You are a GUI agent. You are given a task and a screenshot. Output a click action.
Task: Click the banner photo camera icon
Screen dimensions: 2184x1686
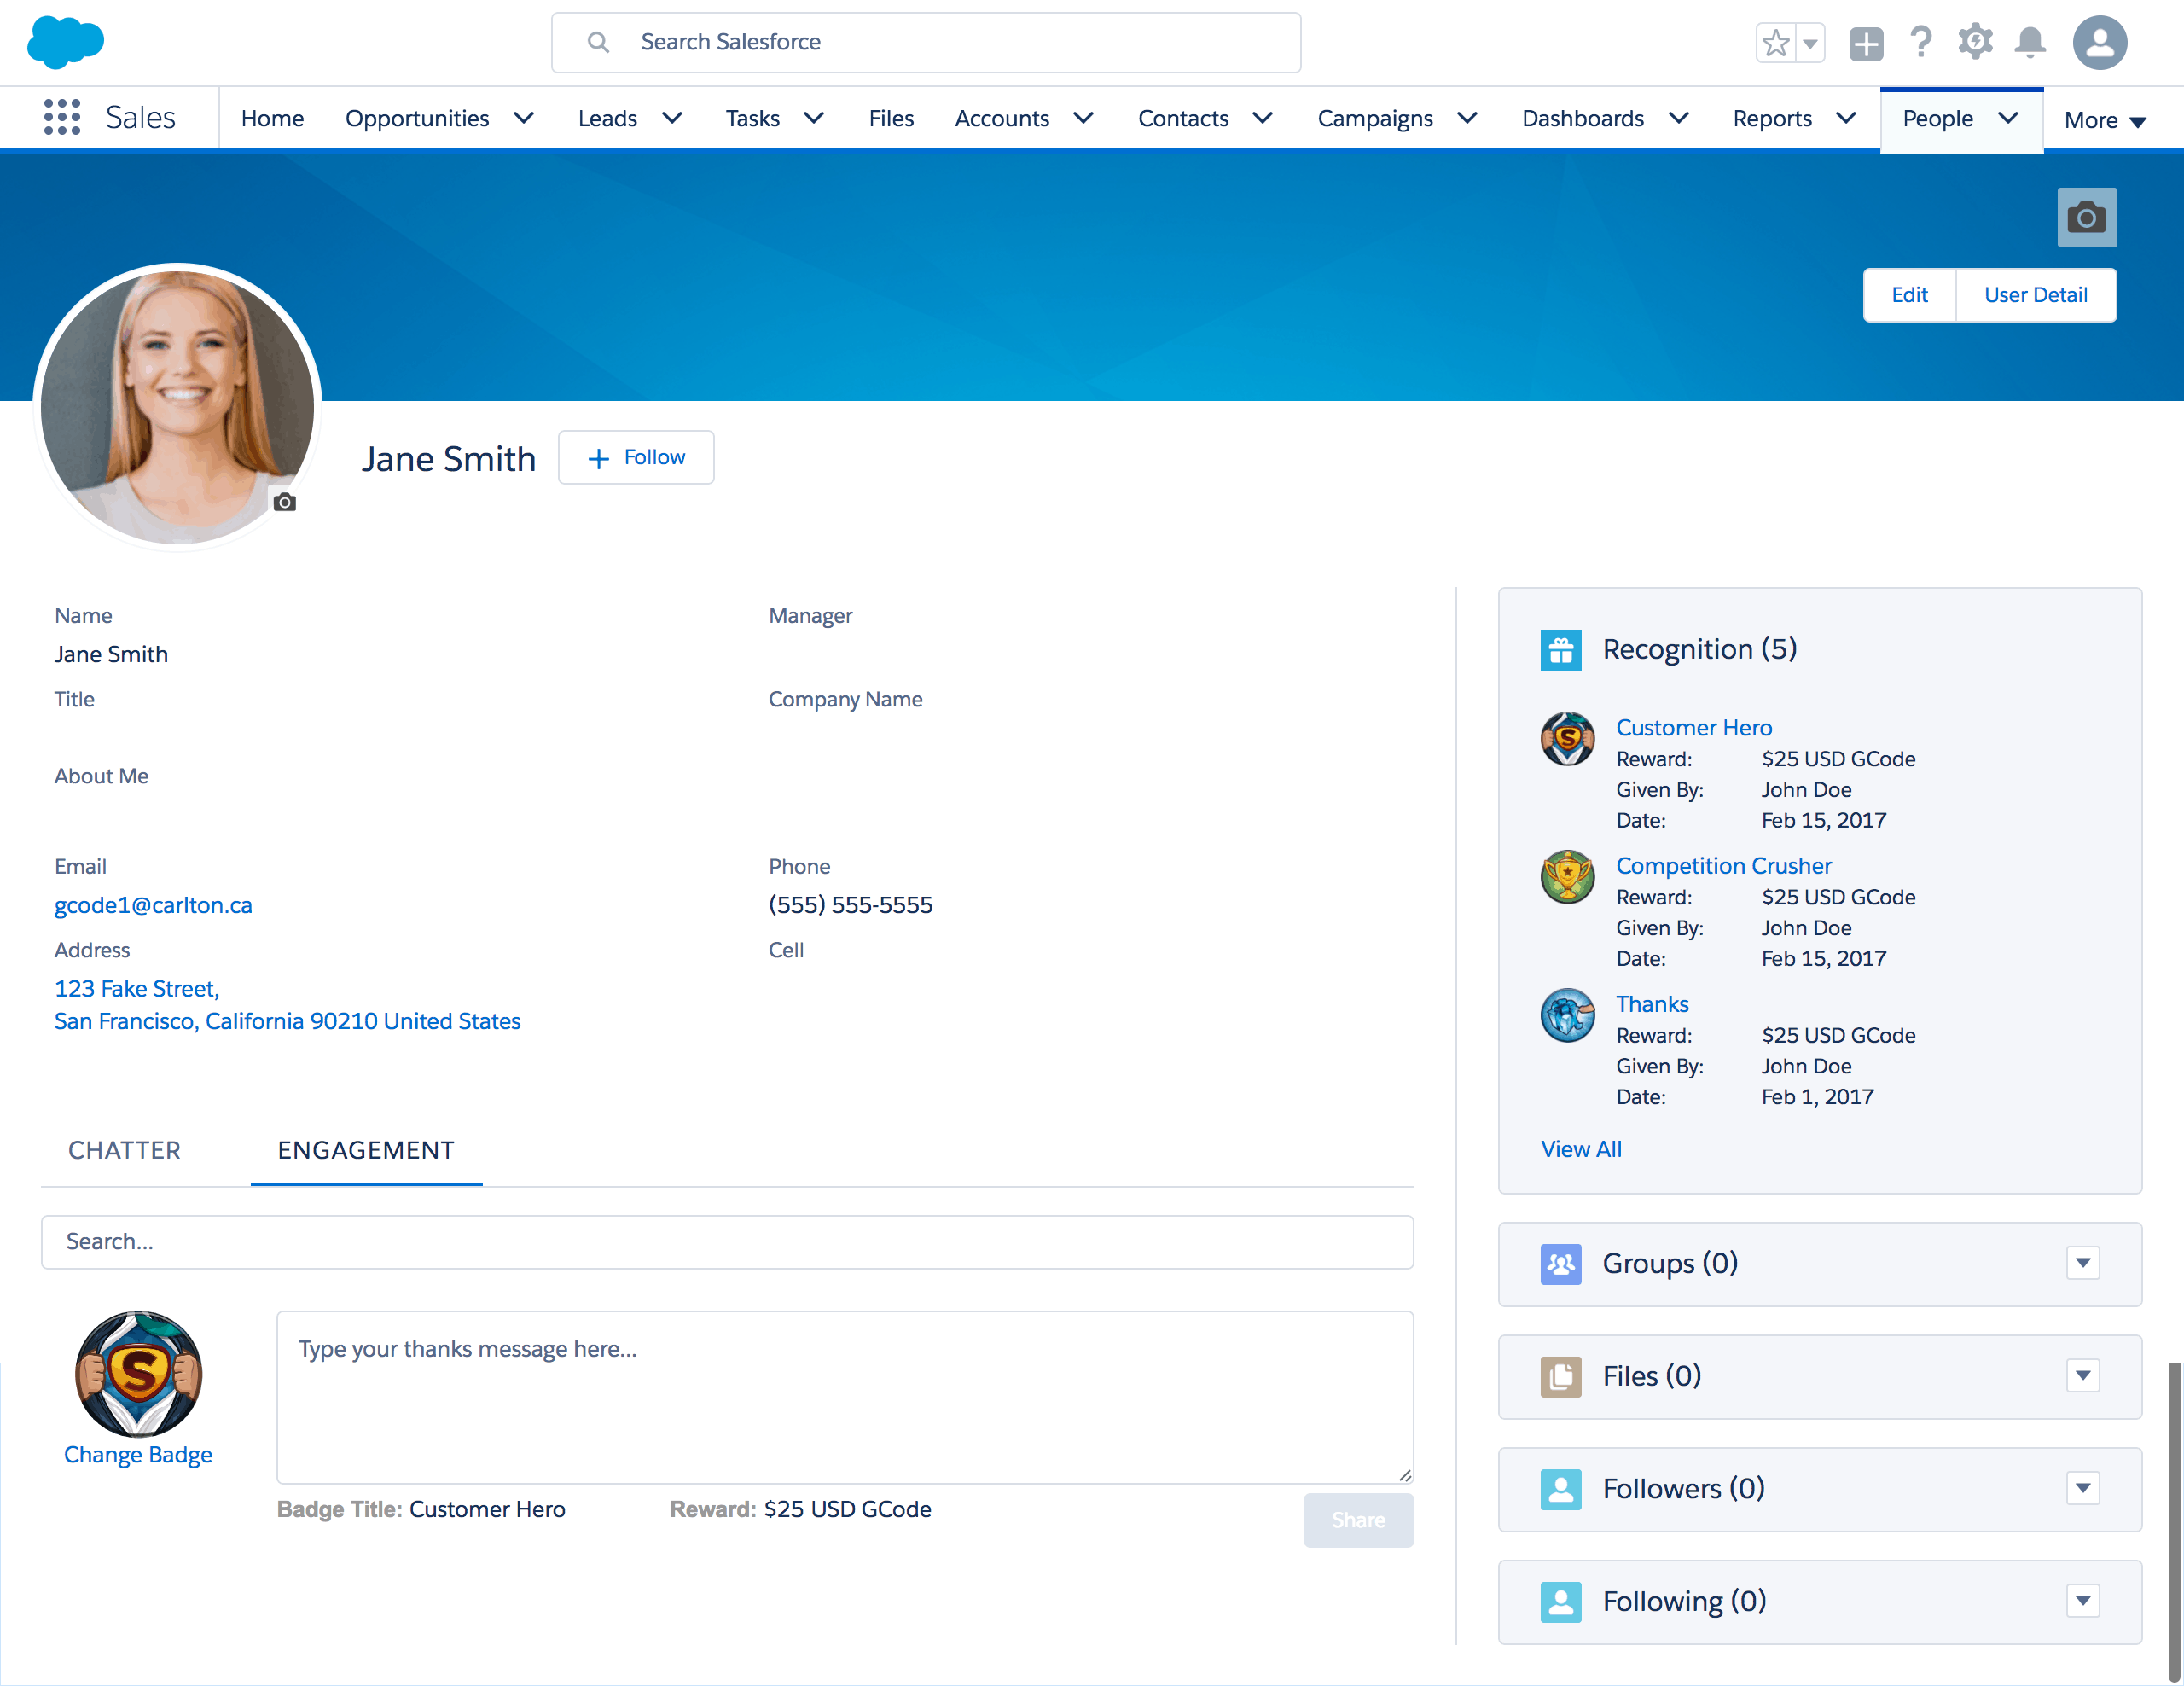click(x=2086, y=217)
